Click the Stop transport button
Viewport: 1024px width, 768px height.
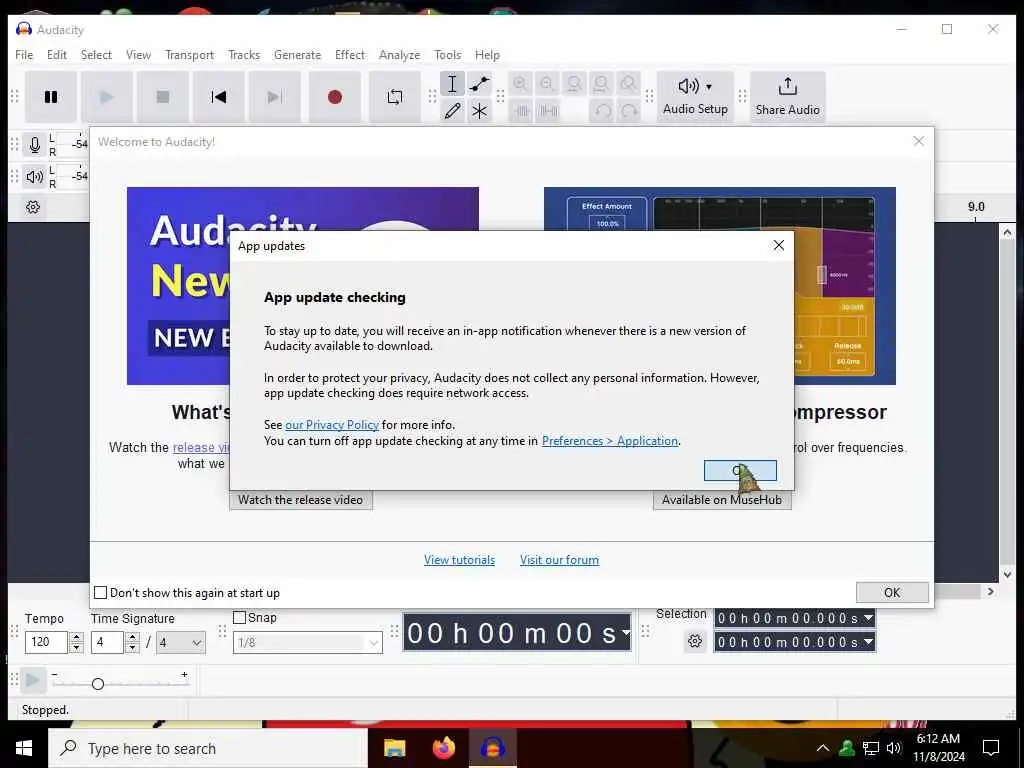click(x=163, y=97)
